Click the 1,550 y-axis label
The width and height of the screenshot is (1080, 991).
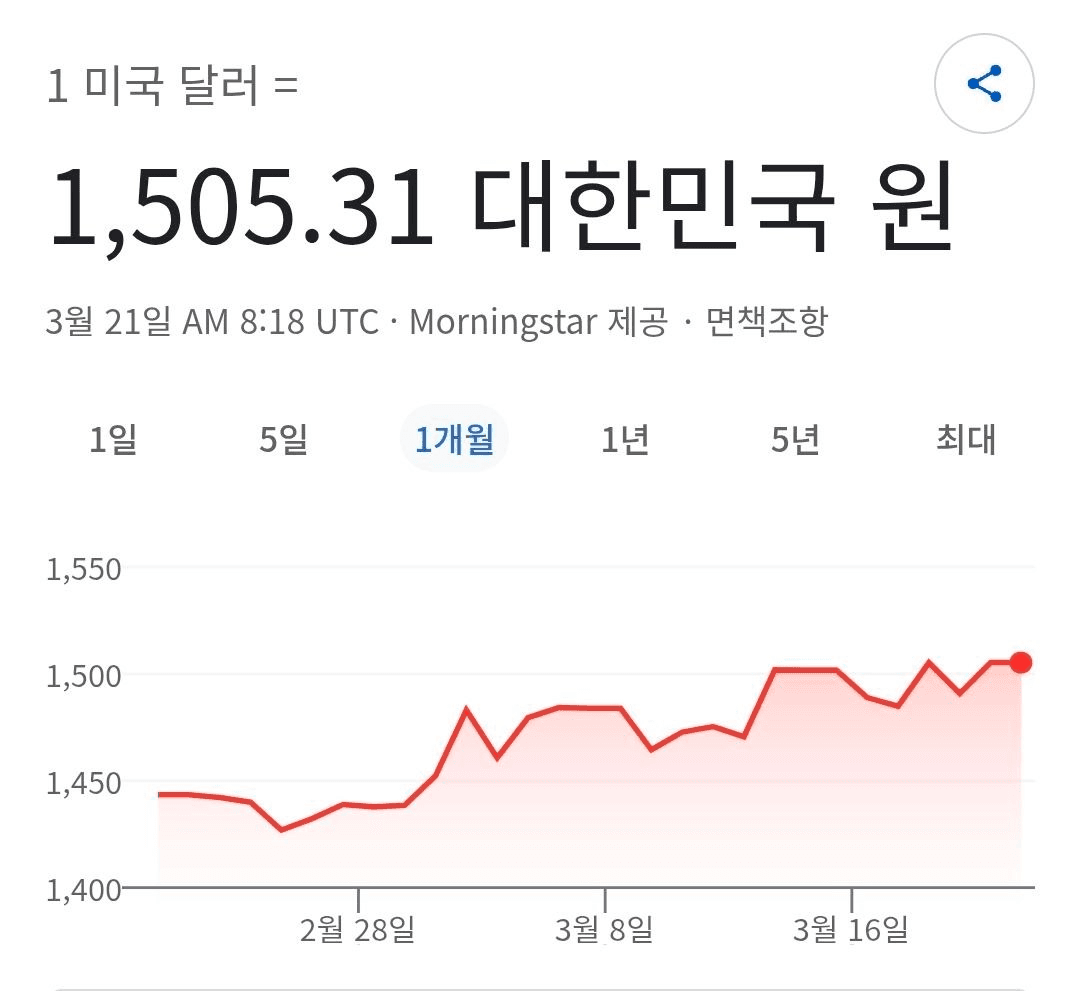(x=84, y=570)
